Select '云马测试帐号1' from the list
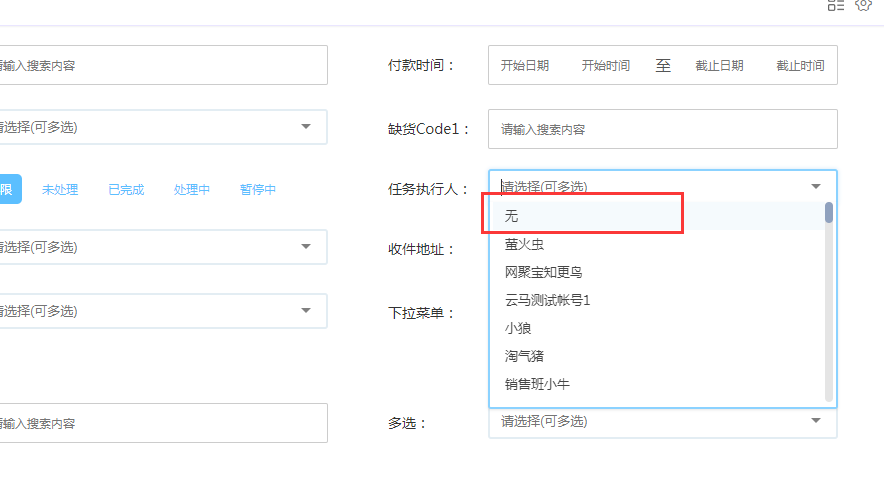This screenshot has width=884, height=480. [x=548, y=300]
